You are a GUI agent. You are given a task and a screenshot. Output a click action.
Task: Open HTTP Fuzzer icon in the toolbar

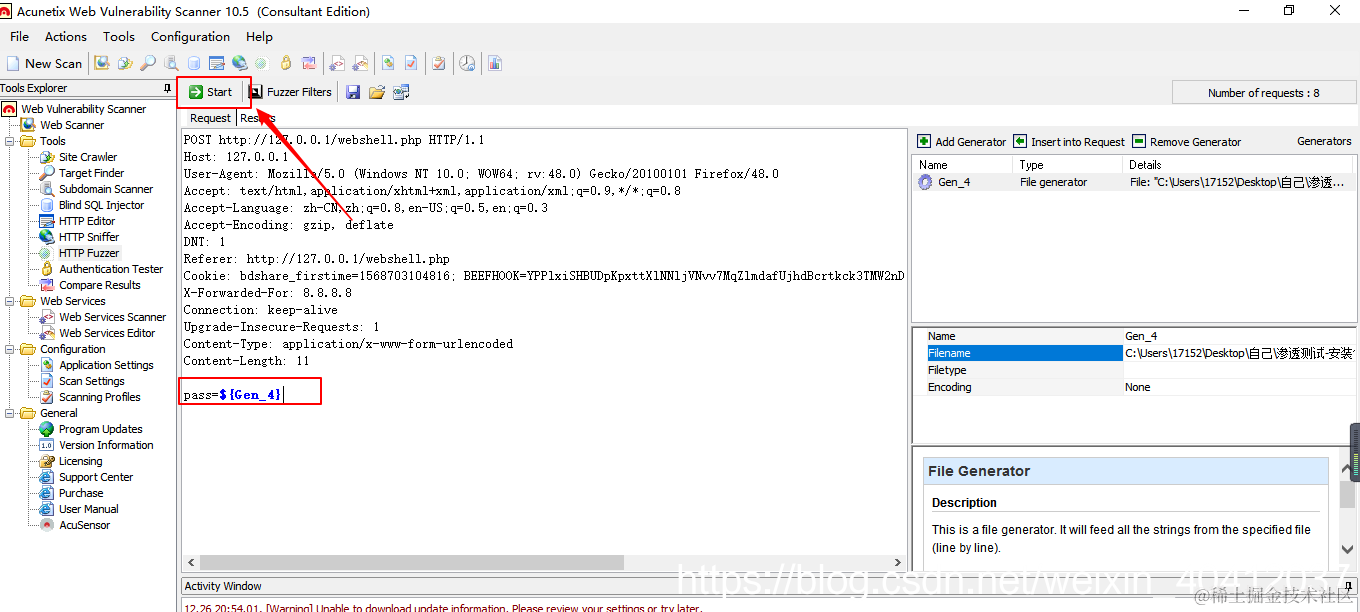click(262, 63)
